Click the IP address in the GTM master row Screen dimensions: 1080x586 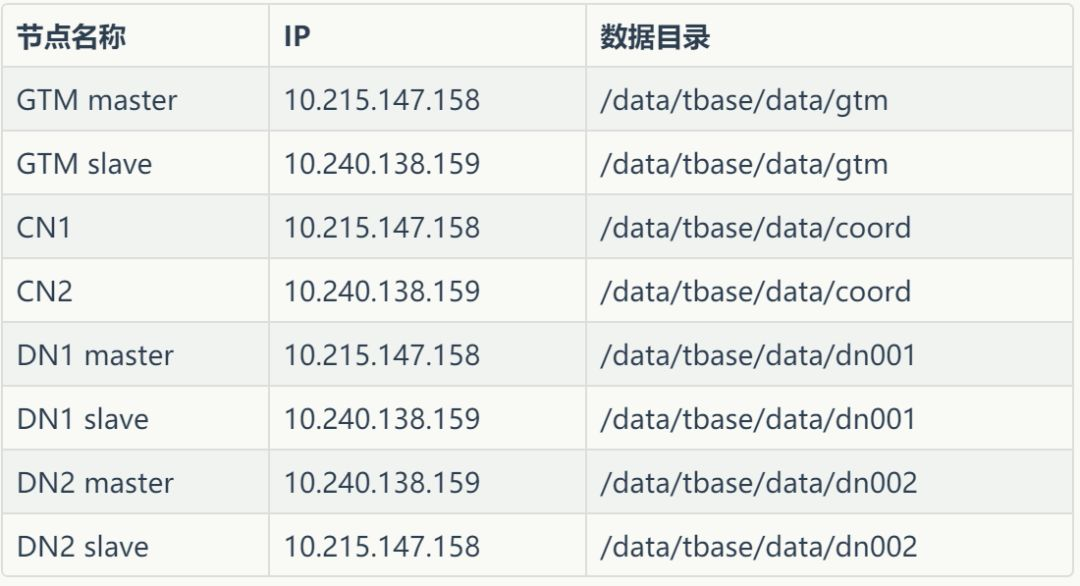pos(382,100)
